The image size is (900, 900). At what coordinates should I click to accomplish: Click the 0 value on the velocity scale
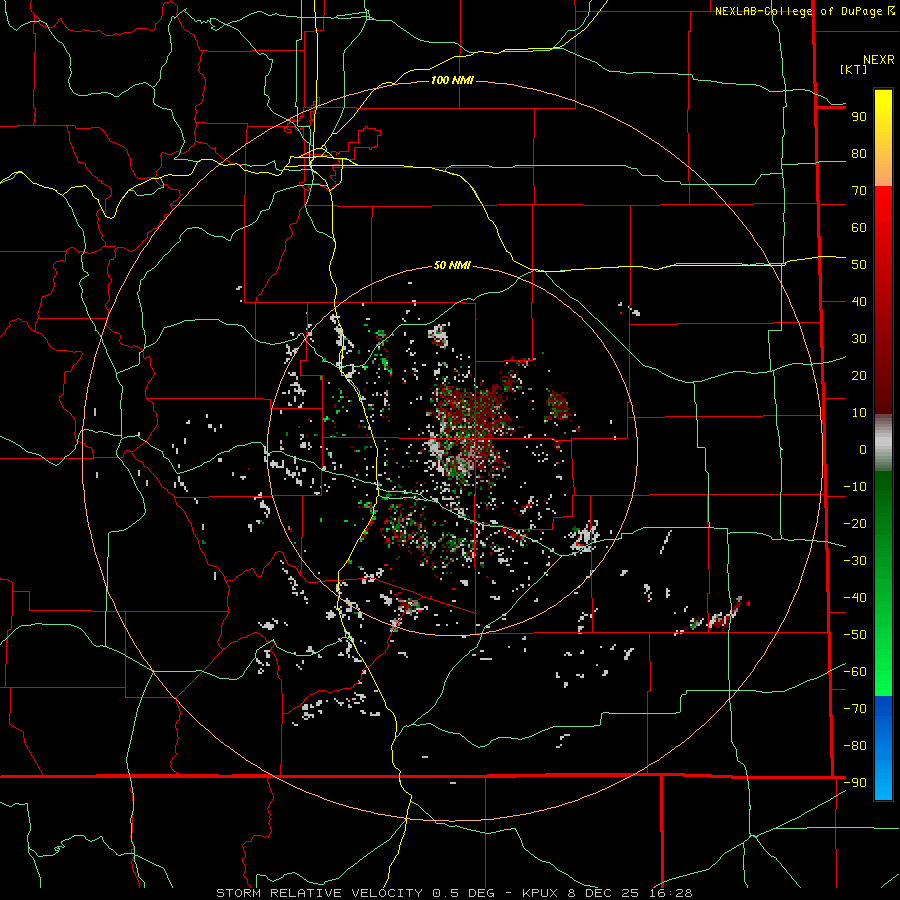(863, 450)
